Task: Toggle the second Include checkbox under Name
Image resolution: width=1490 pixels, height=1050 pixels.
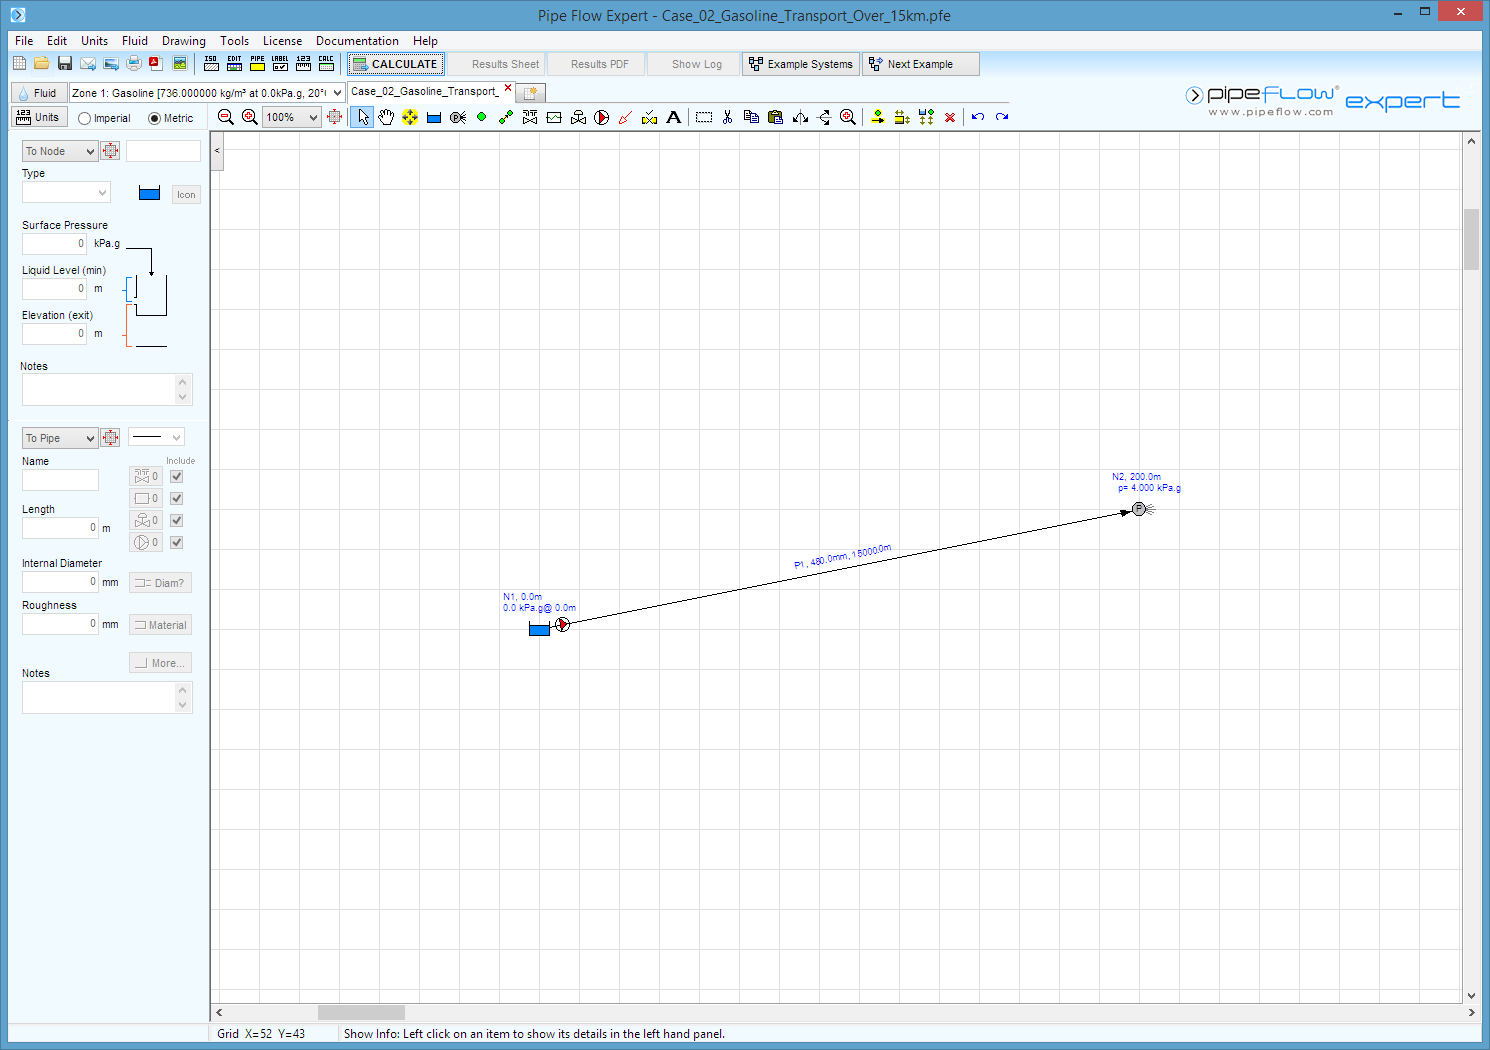Action: click(177, 498)
